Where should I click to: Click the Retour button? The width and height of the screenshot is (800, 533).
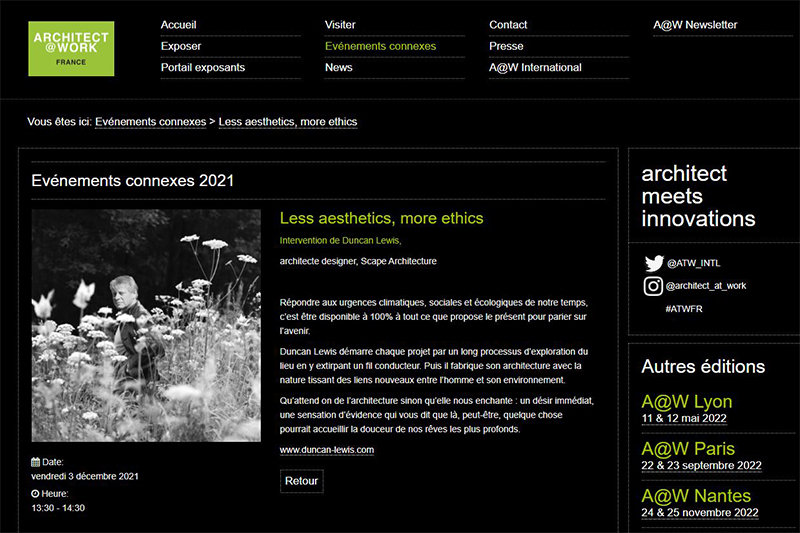click(x=302, y=481)
